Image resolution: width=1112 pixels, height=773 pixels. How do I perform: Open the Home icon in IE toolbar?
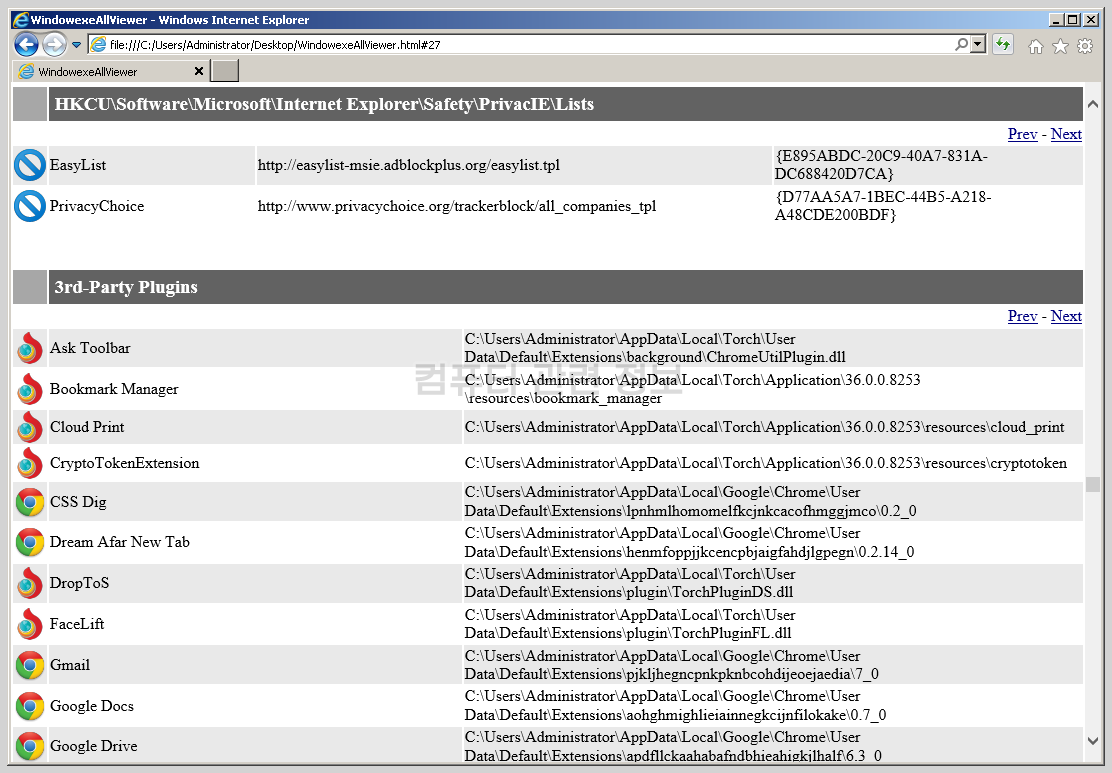(1035, 46)
